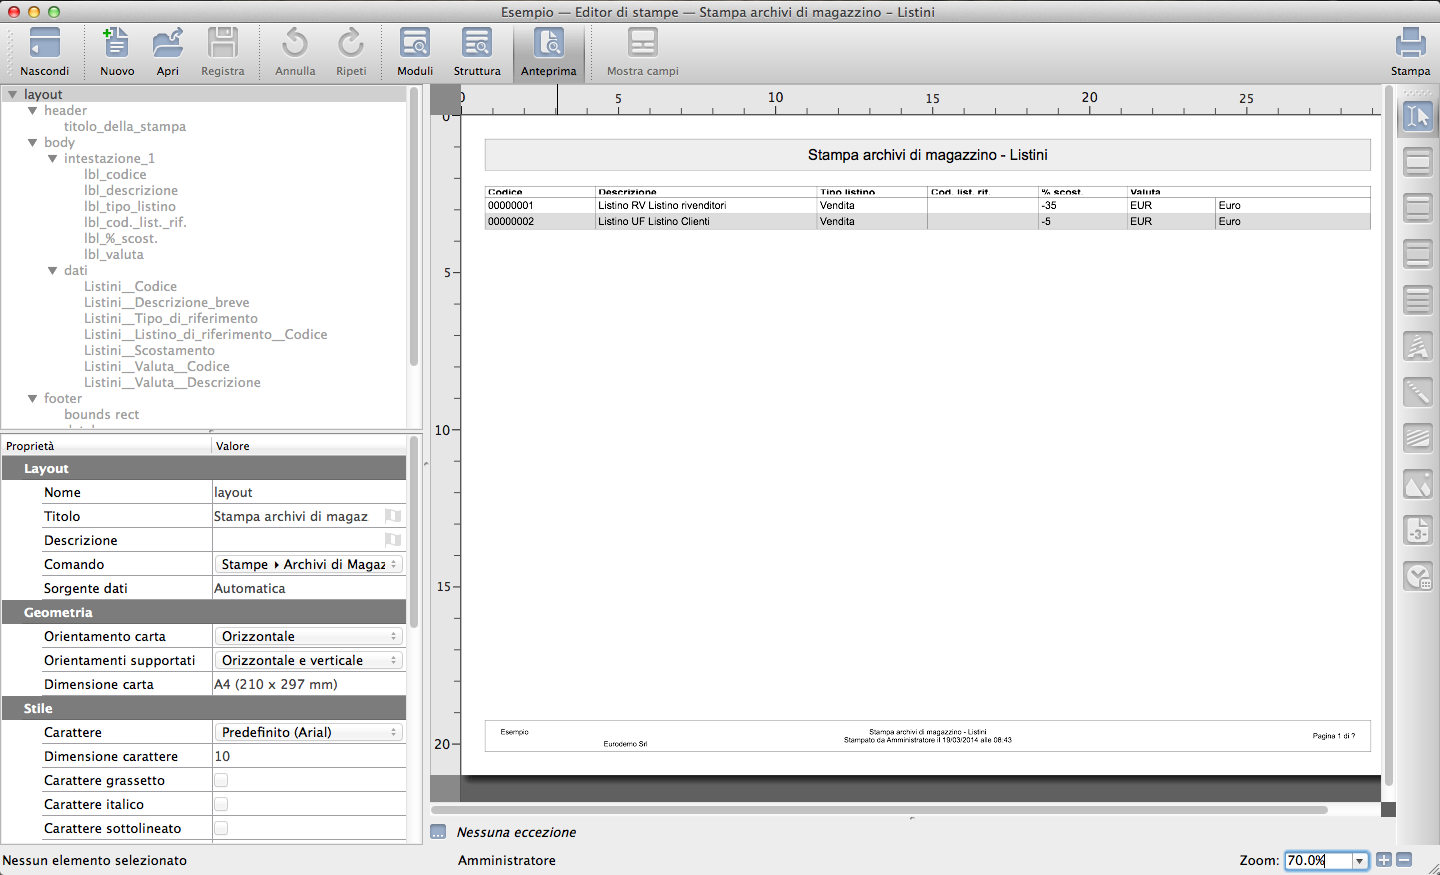The image size is (1440, 875).
Task: Create a new report with Nuovo
Action: pyautogui.click(x=117, y=50)
